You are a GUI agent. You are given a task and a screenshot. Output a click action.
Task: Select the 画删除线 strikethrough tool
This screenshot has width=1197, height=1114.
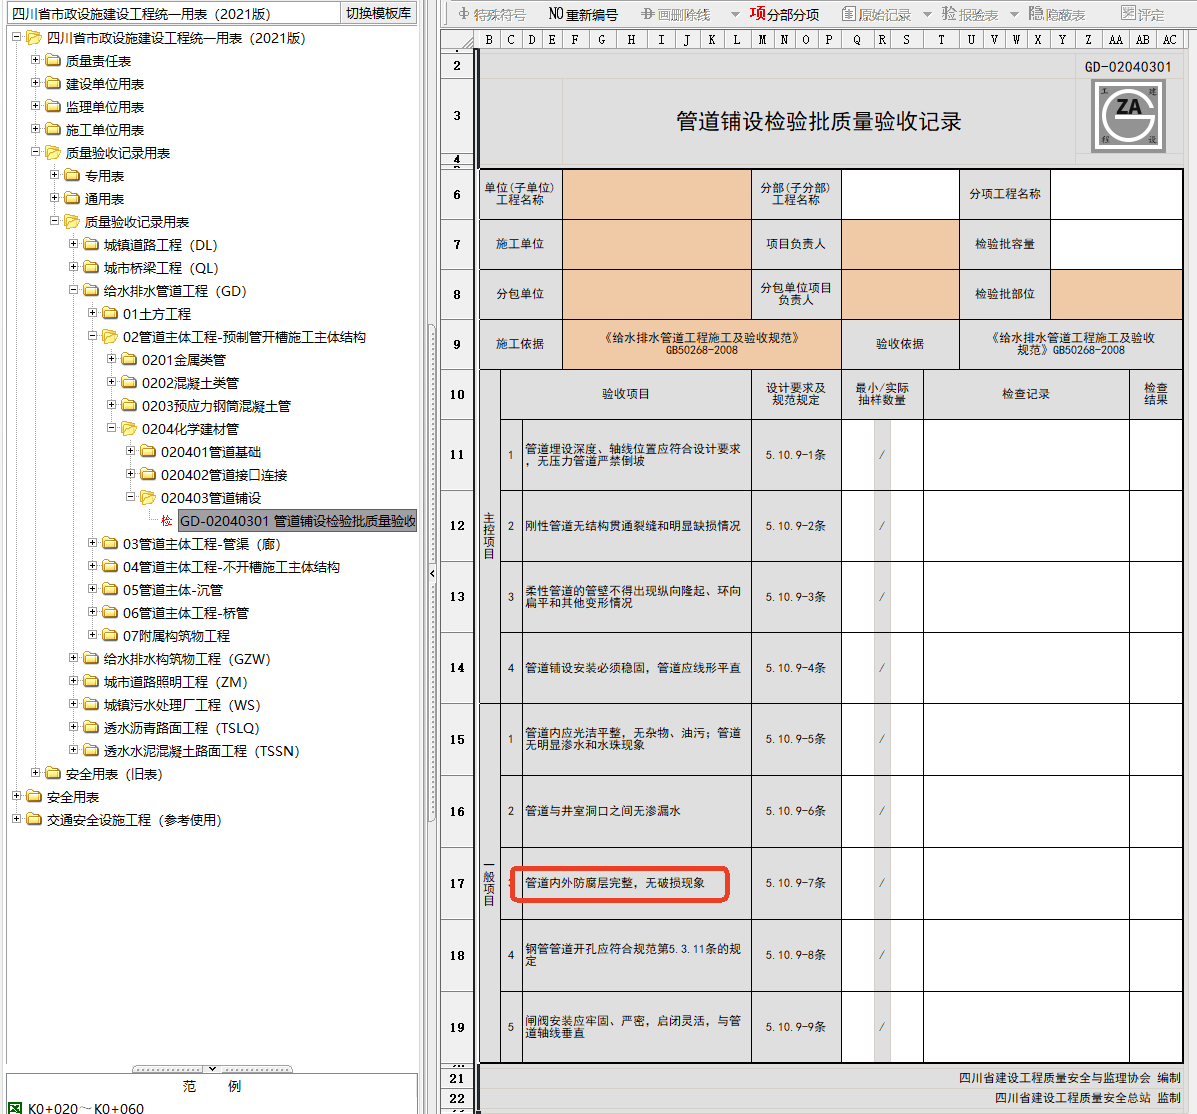675,14
